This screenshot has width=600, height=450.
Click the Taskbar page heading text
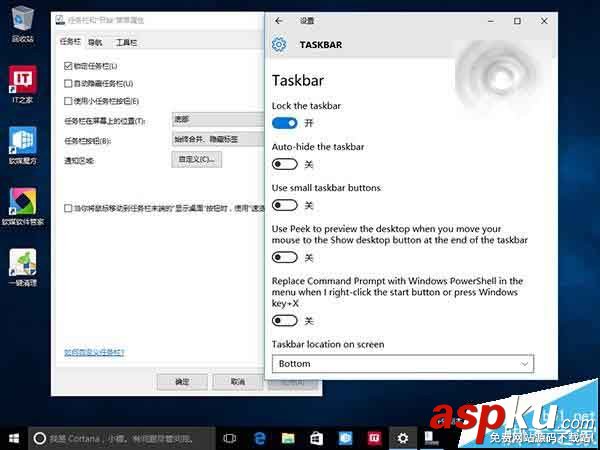point(298,81)
